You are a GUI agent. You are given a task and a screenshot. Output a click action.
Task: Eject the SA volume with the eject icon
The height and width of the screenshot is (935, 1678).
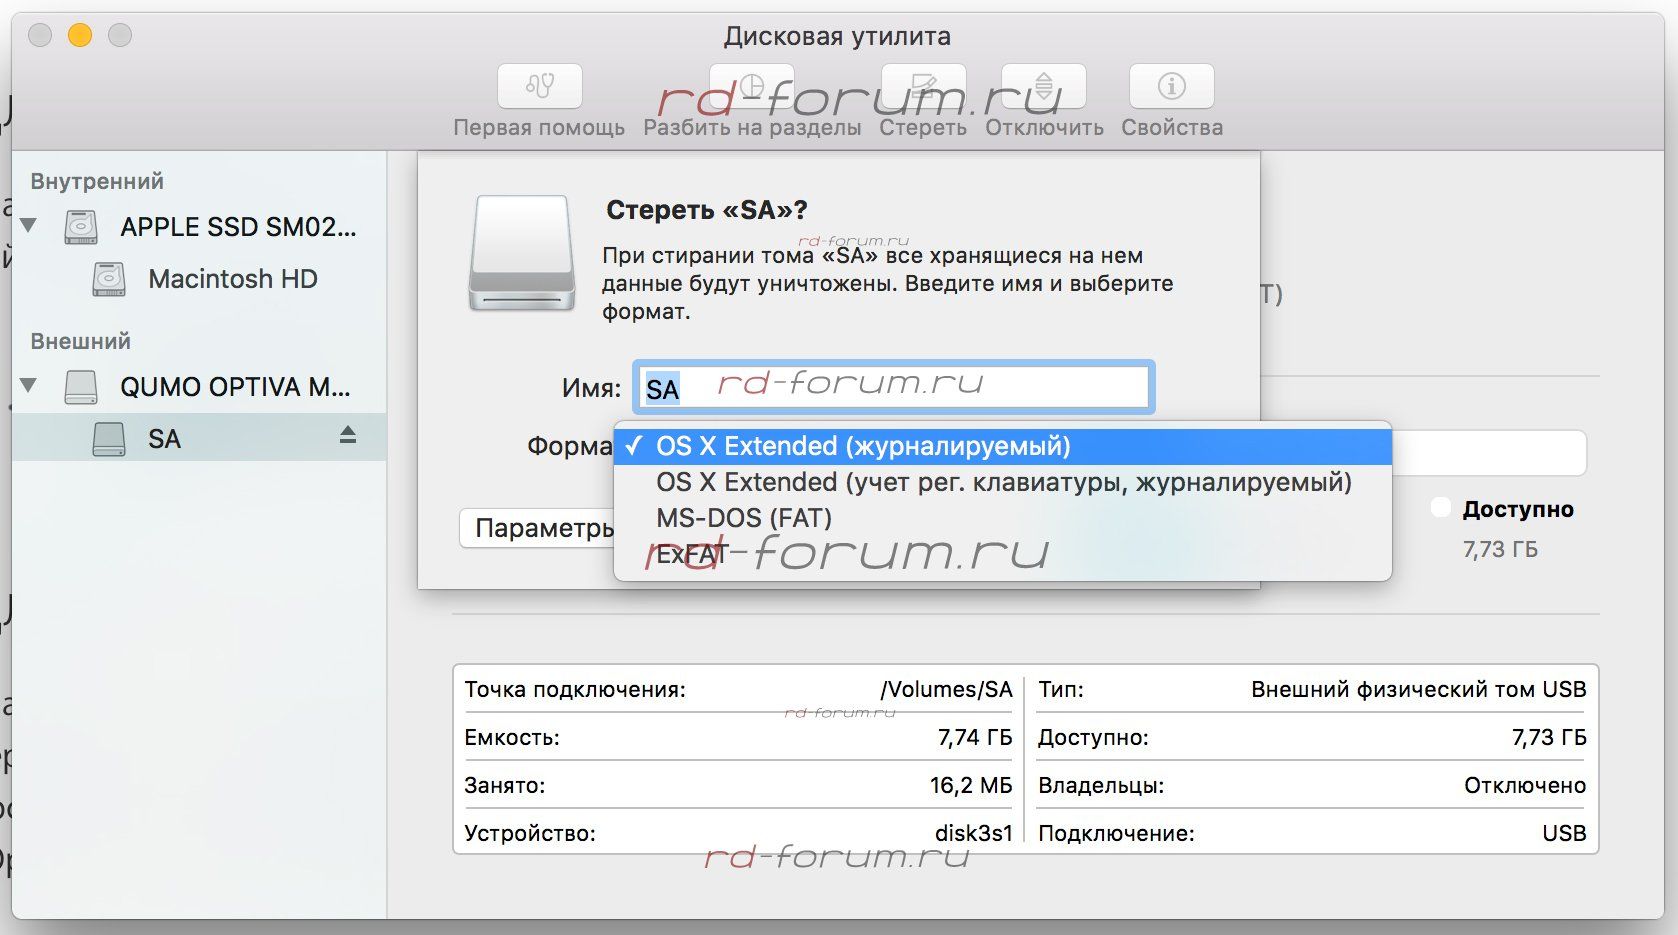[x=347, y=435]
